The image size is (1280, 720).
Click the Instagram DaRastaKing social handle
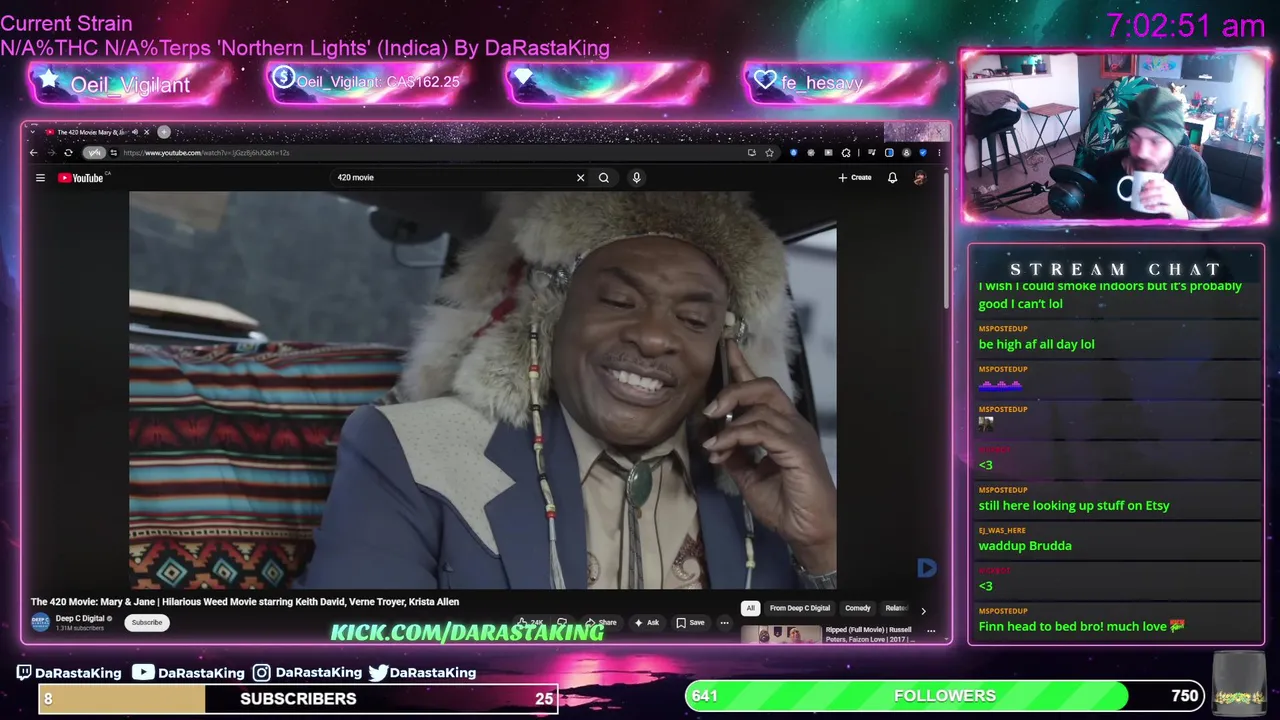coord(308,673)
